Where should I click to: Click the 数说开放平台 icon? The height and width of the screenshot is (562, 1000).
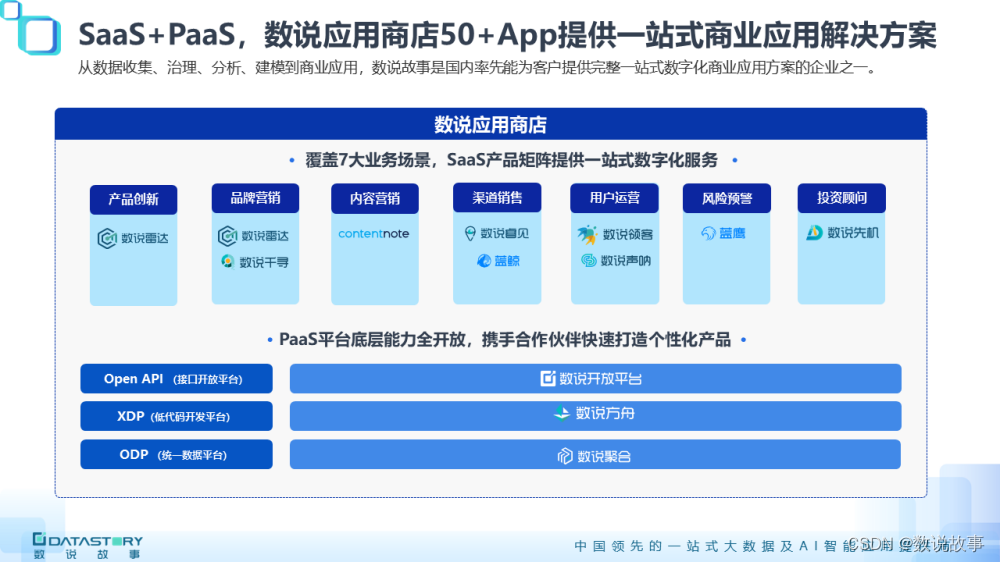[548, 378]
